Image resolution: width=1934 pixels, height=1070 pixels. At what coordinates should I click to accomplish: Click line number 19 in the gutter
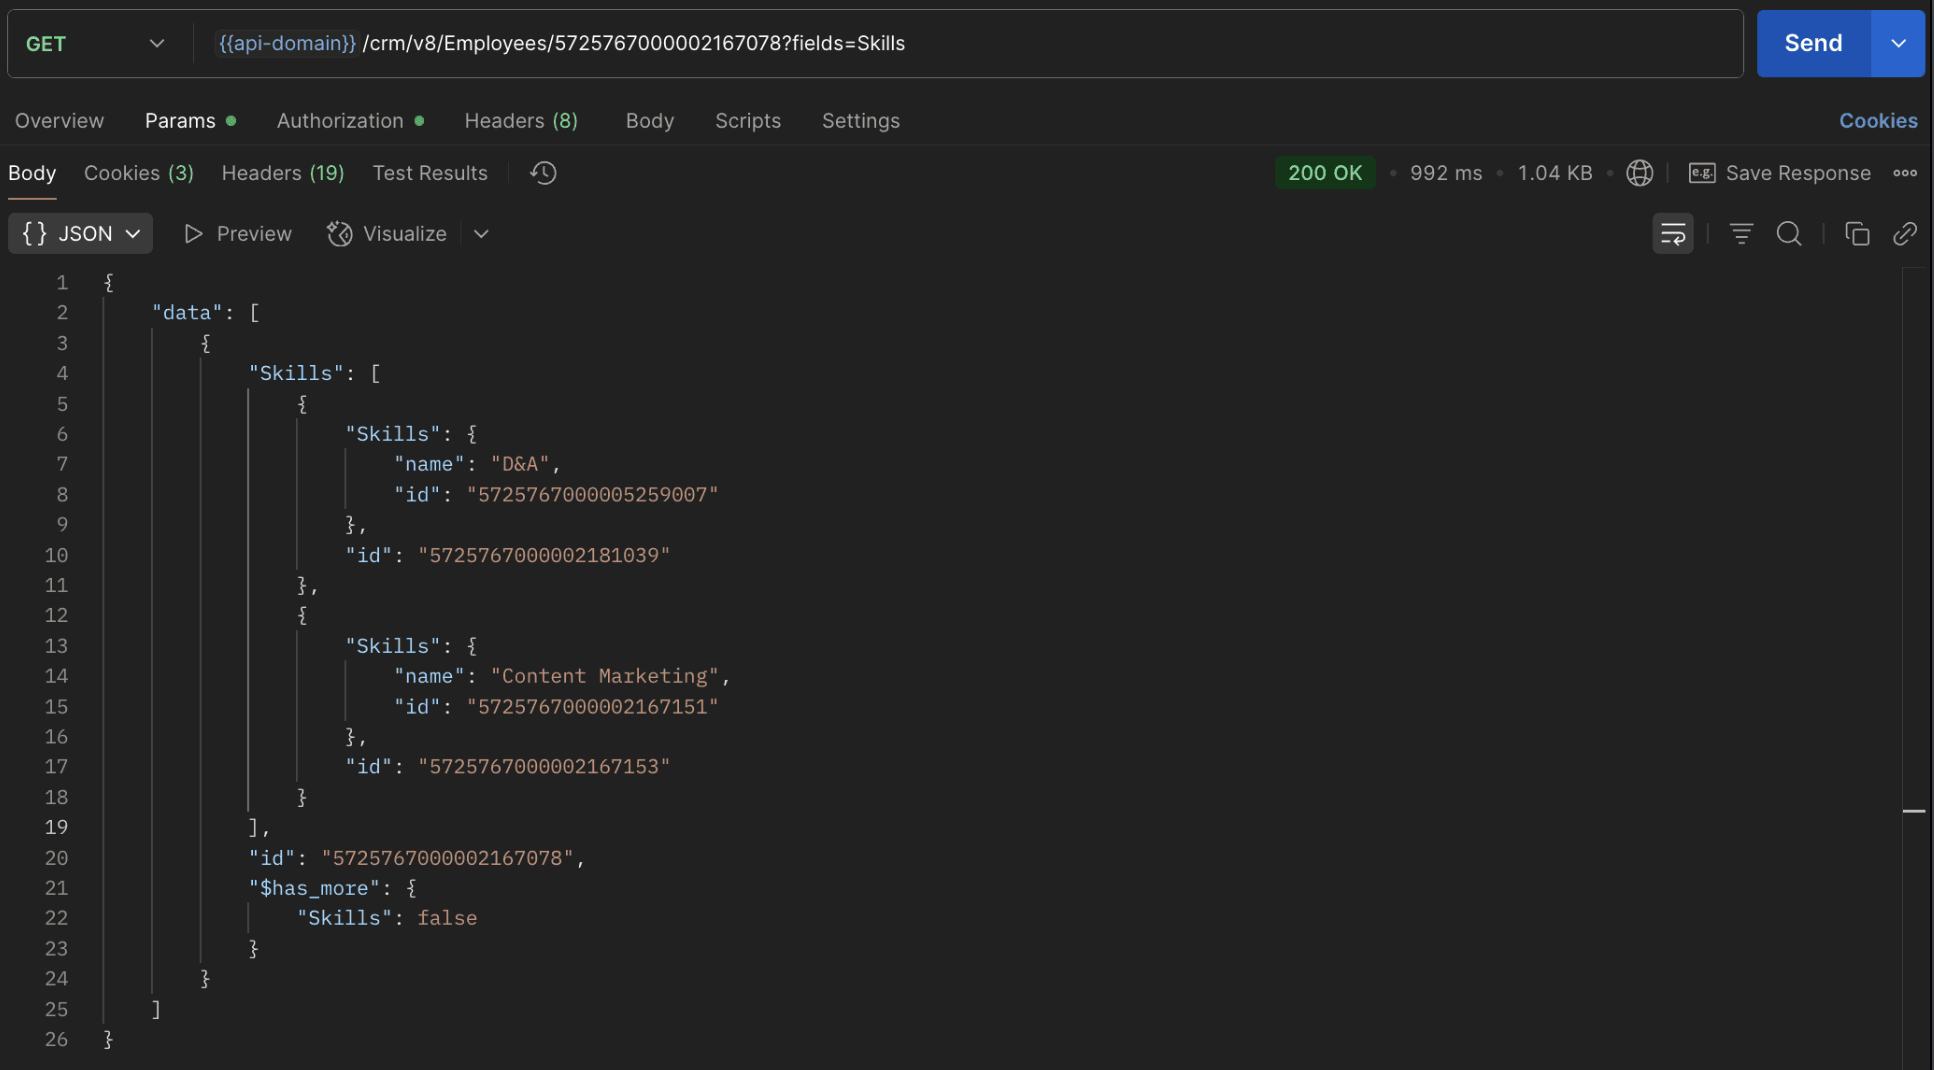[56, 827]
